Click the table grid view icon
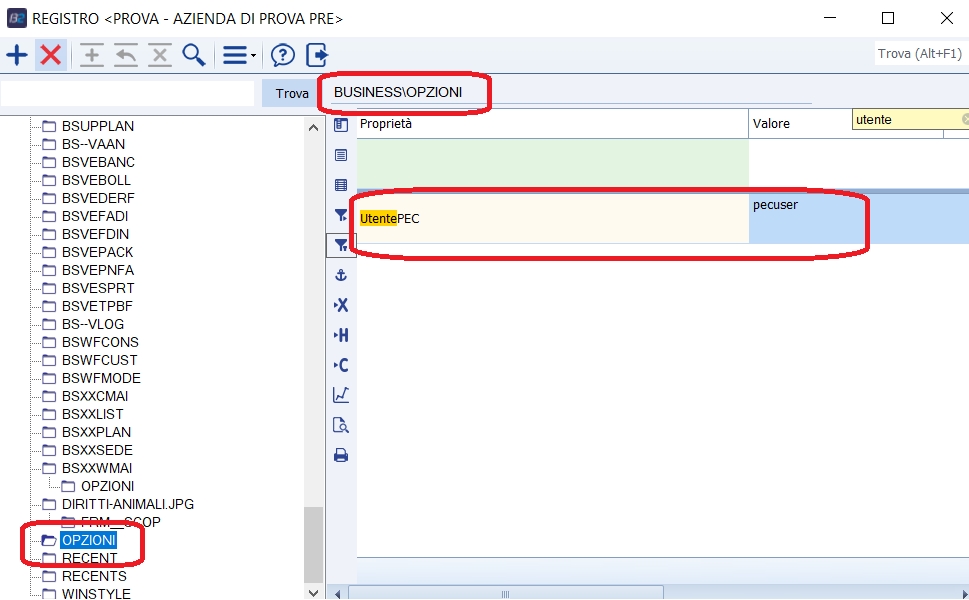Image resolution: width=969 pixels, height=600 pixels. 341,185
